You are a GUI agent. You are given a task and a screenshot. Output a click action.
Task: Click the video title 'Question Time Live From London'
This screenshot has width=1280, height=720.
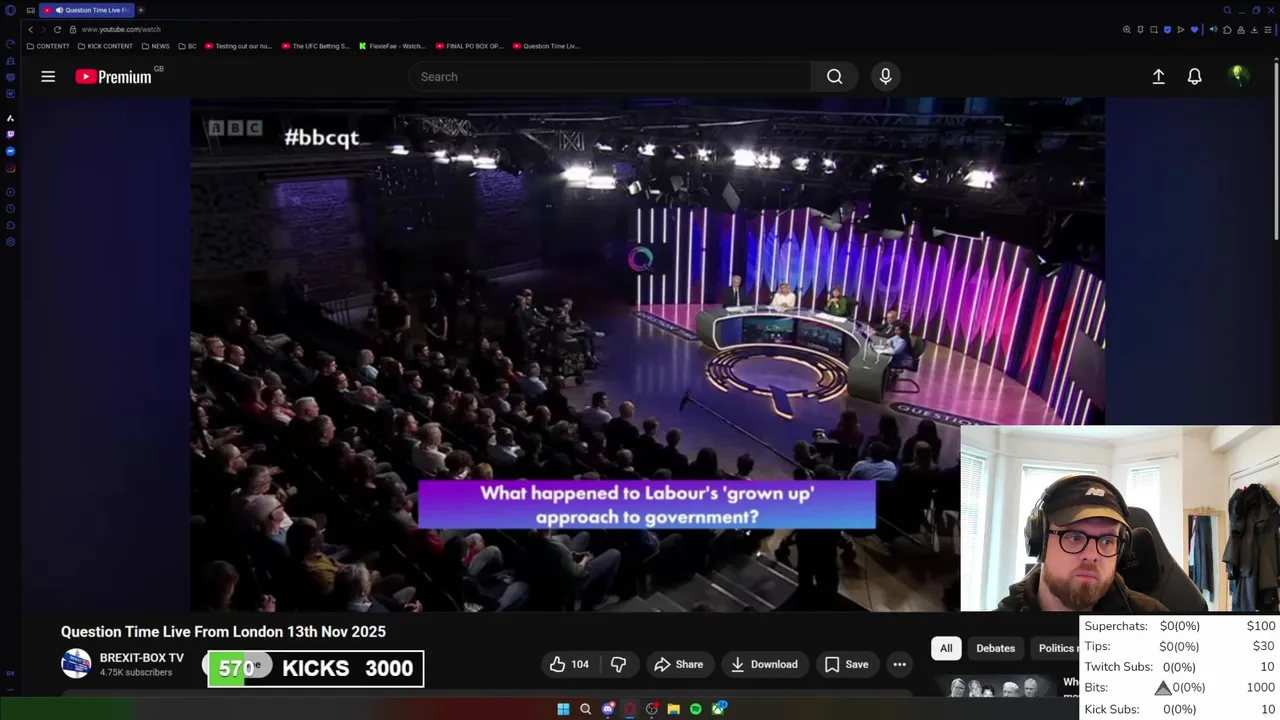click(x=223, y=631)
